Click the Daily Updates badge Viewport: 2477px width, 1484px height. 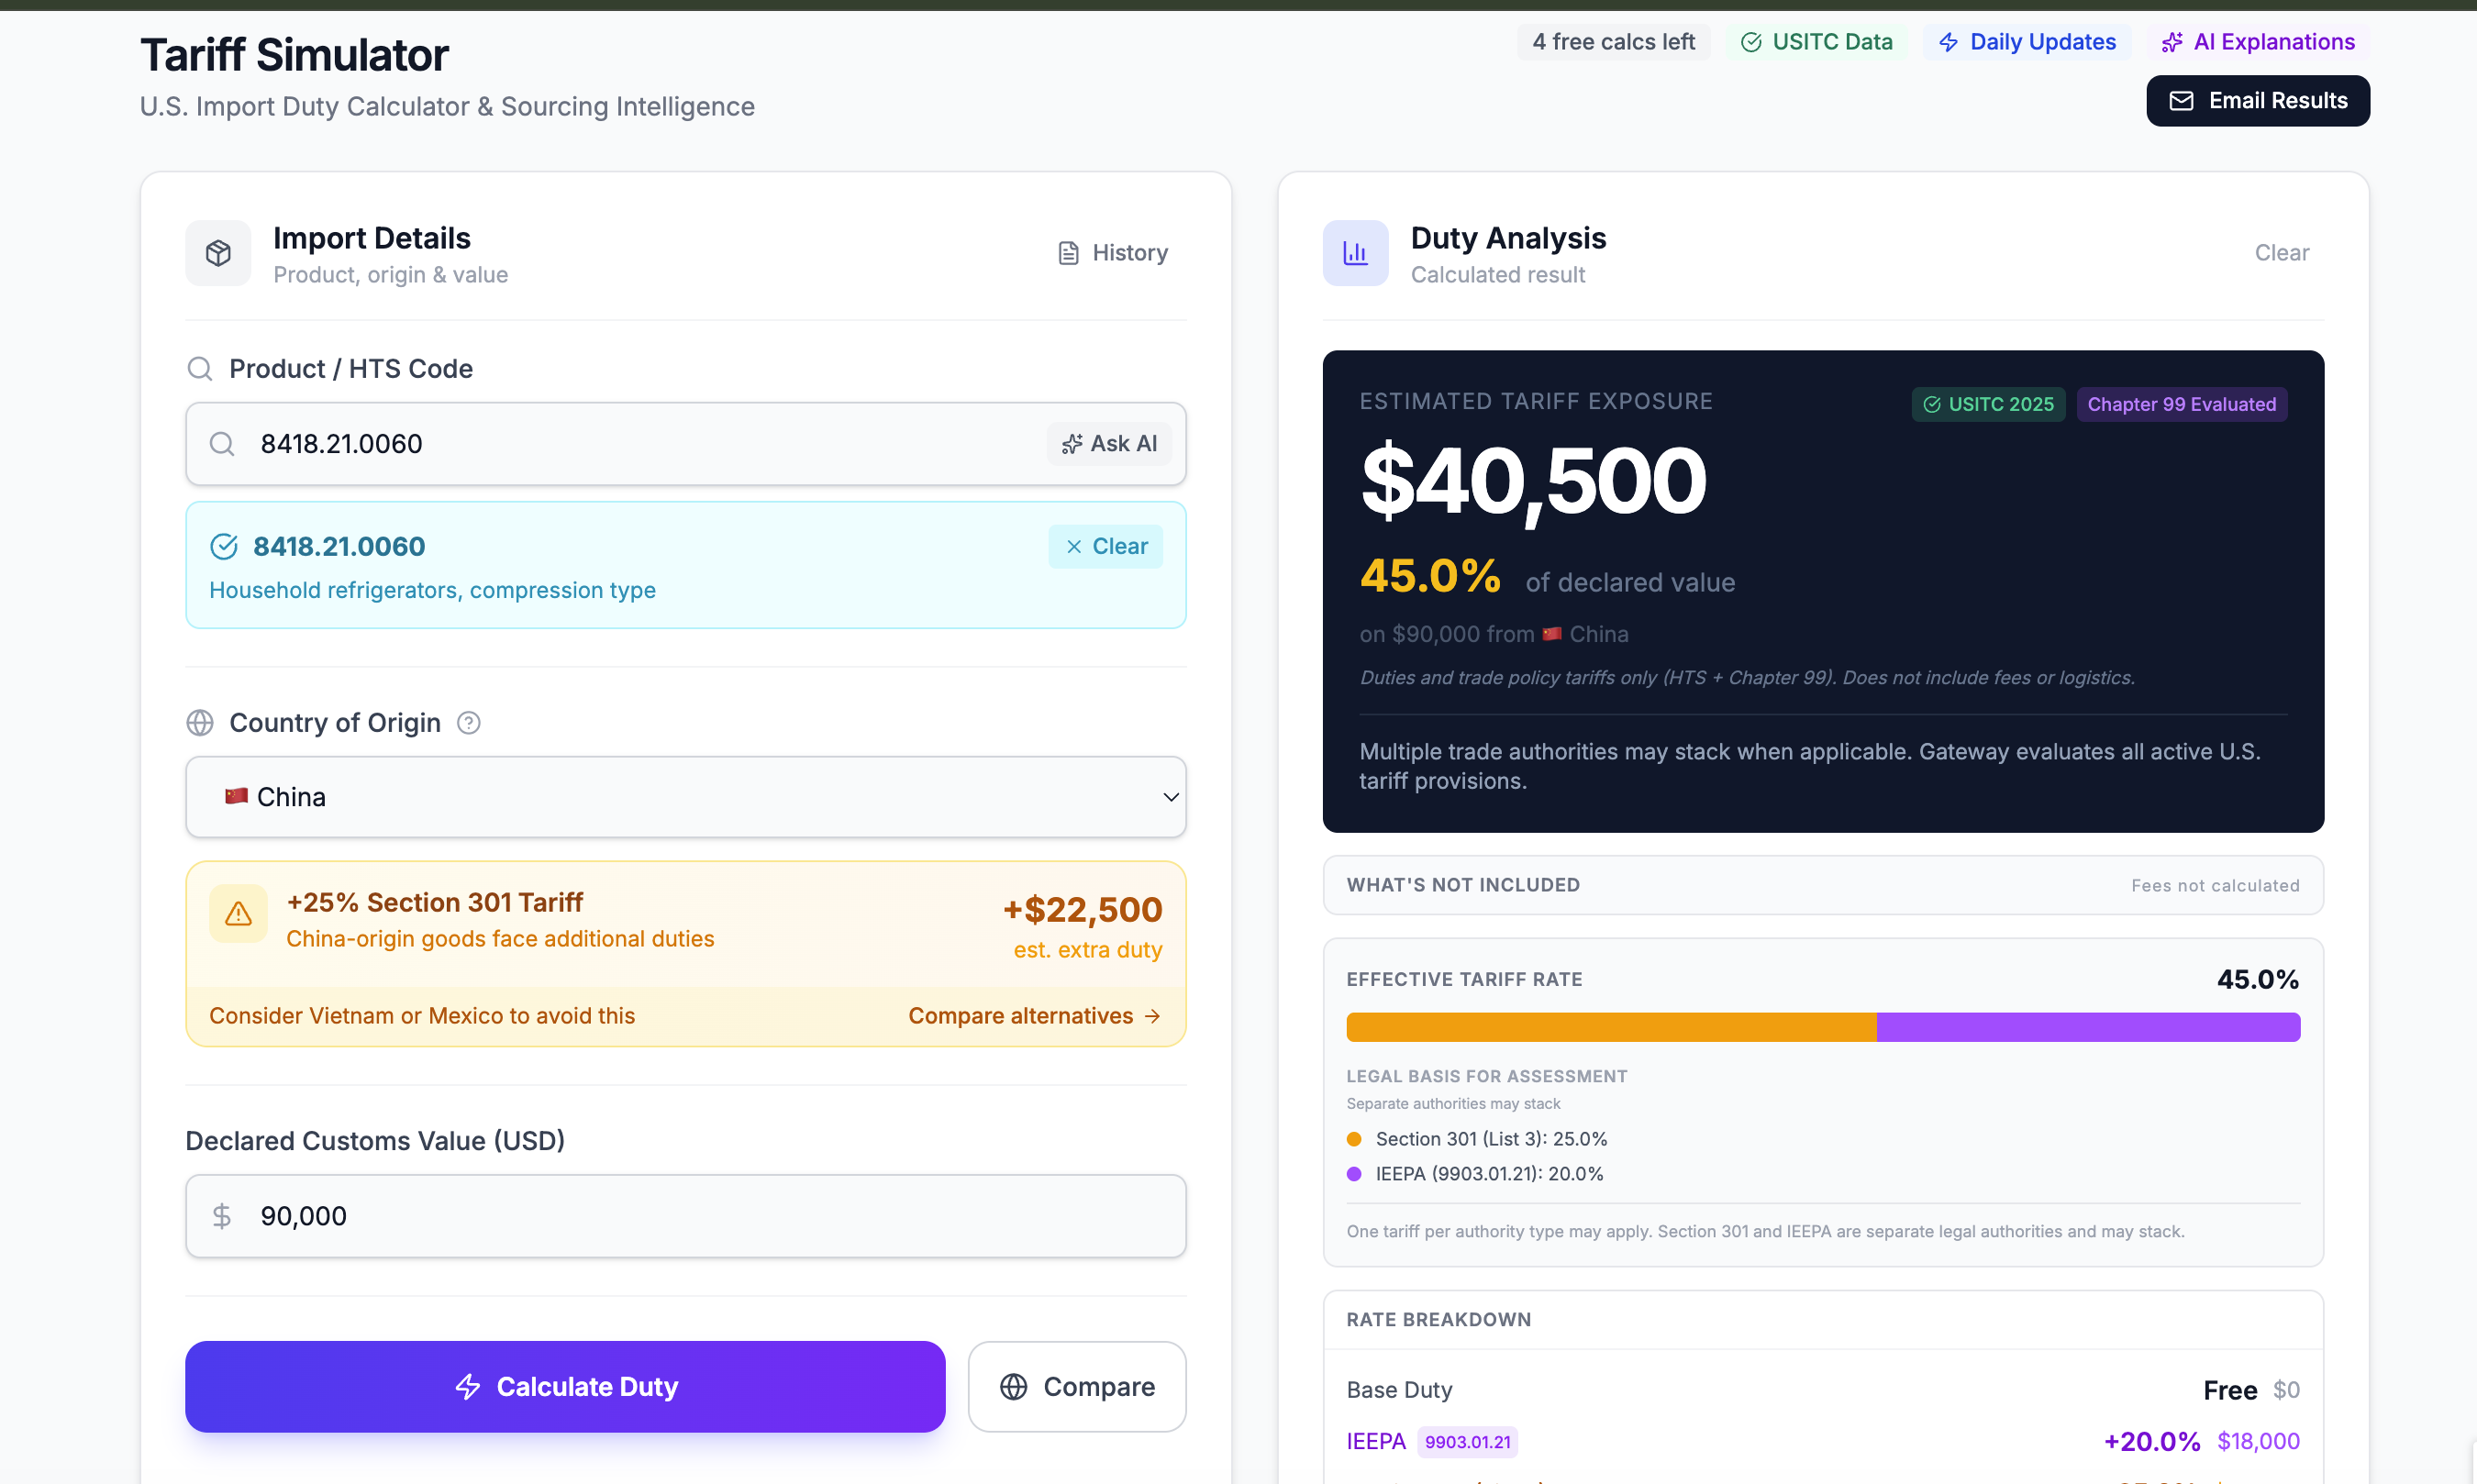tap(2027, 42)
